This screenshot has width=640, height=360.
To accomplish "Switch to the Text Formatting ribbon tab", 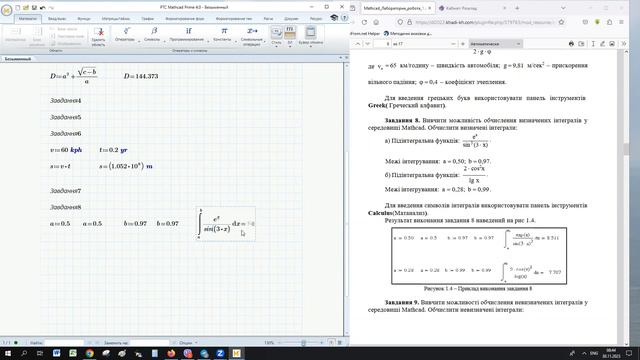I will pyautogui.click(x=233, y=19).
